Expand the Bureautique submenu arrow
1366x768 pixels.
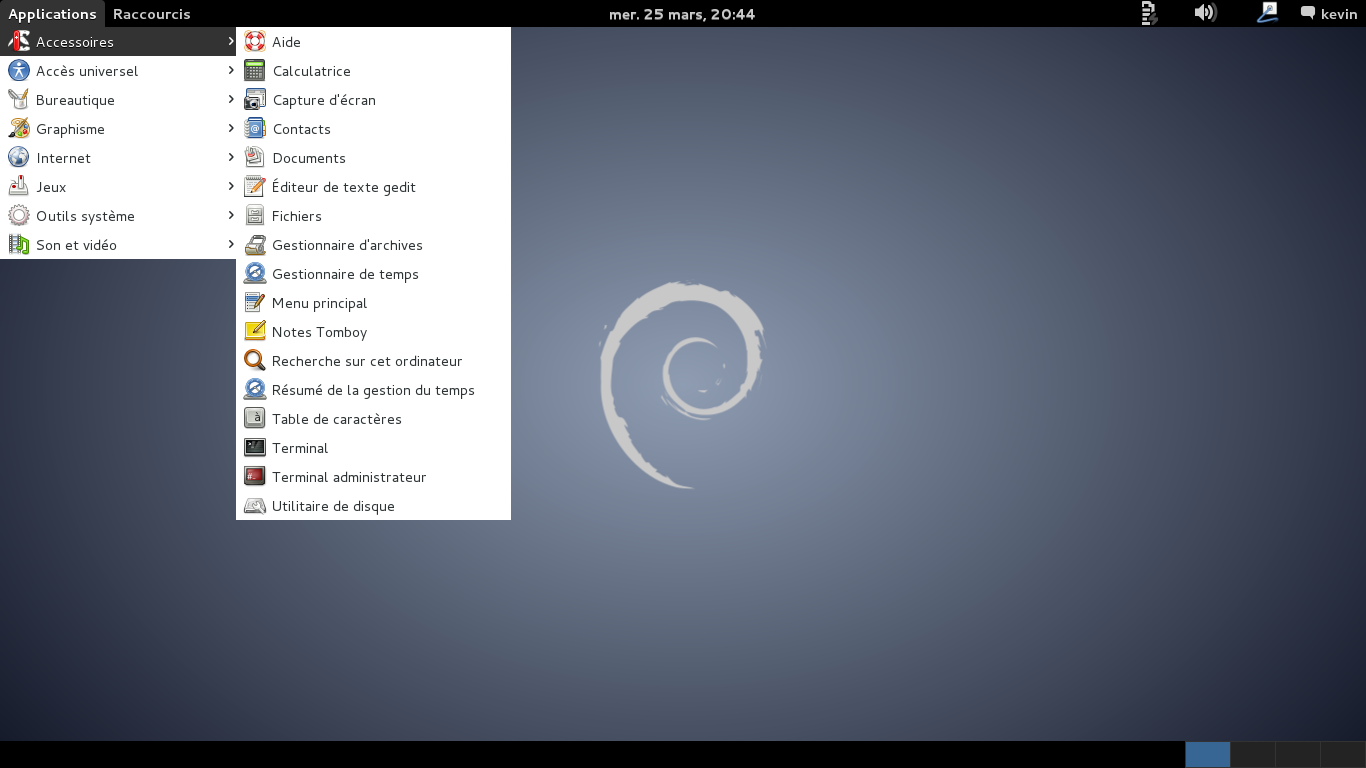tap(231, 99)
